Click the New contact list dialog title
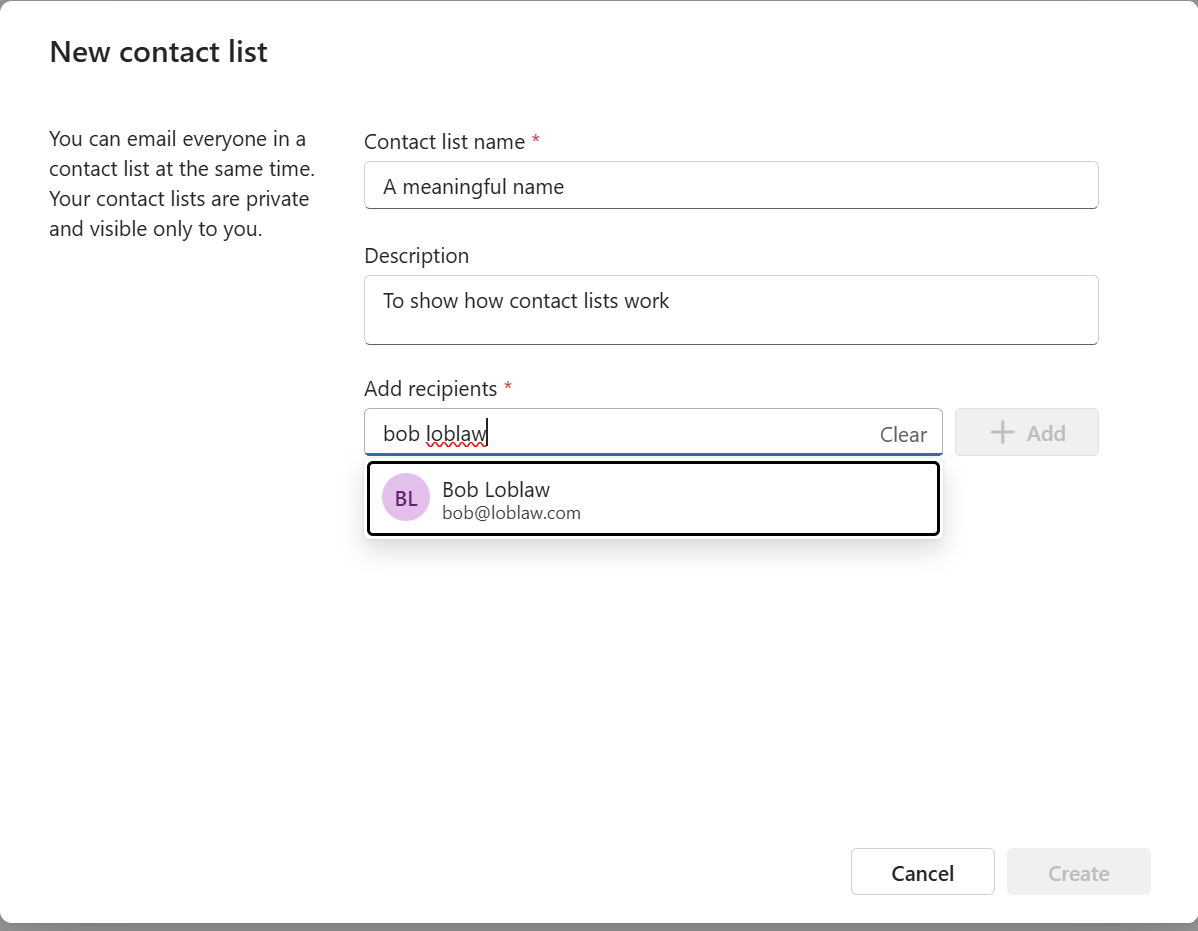1198x931 pixels. tap(158, 51)
